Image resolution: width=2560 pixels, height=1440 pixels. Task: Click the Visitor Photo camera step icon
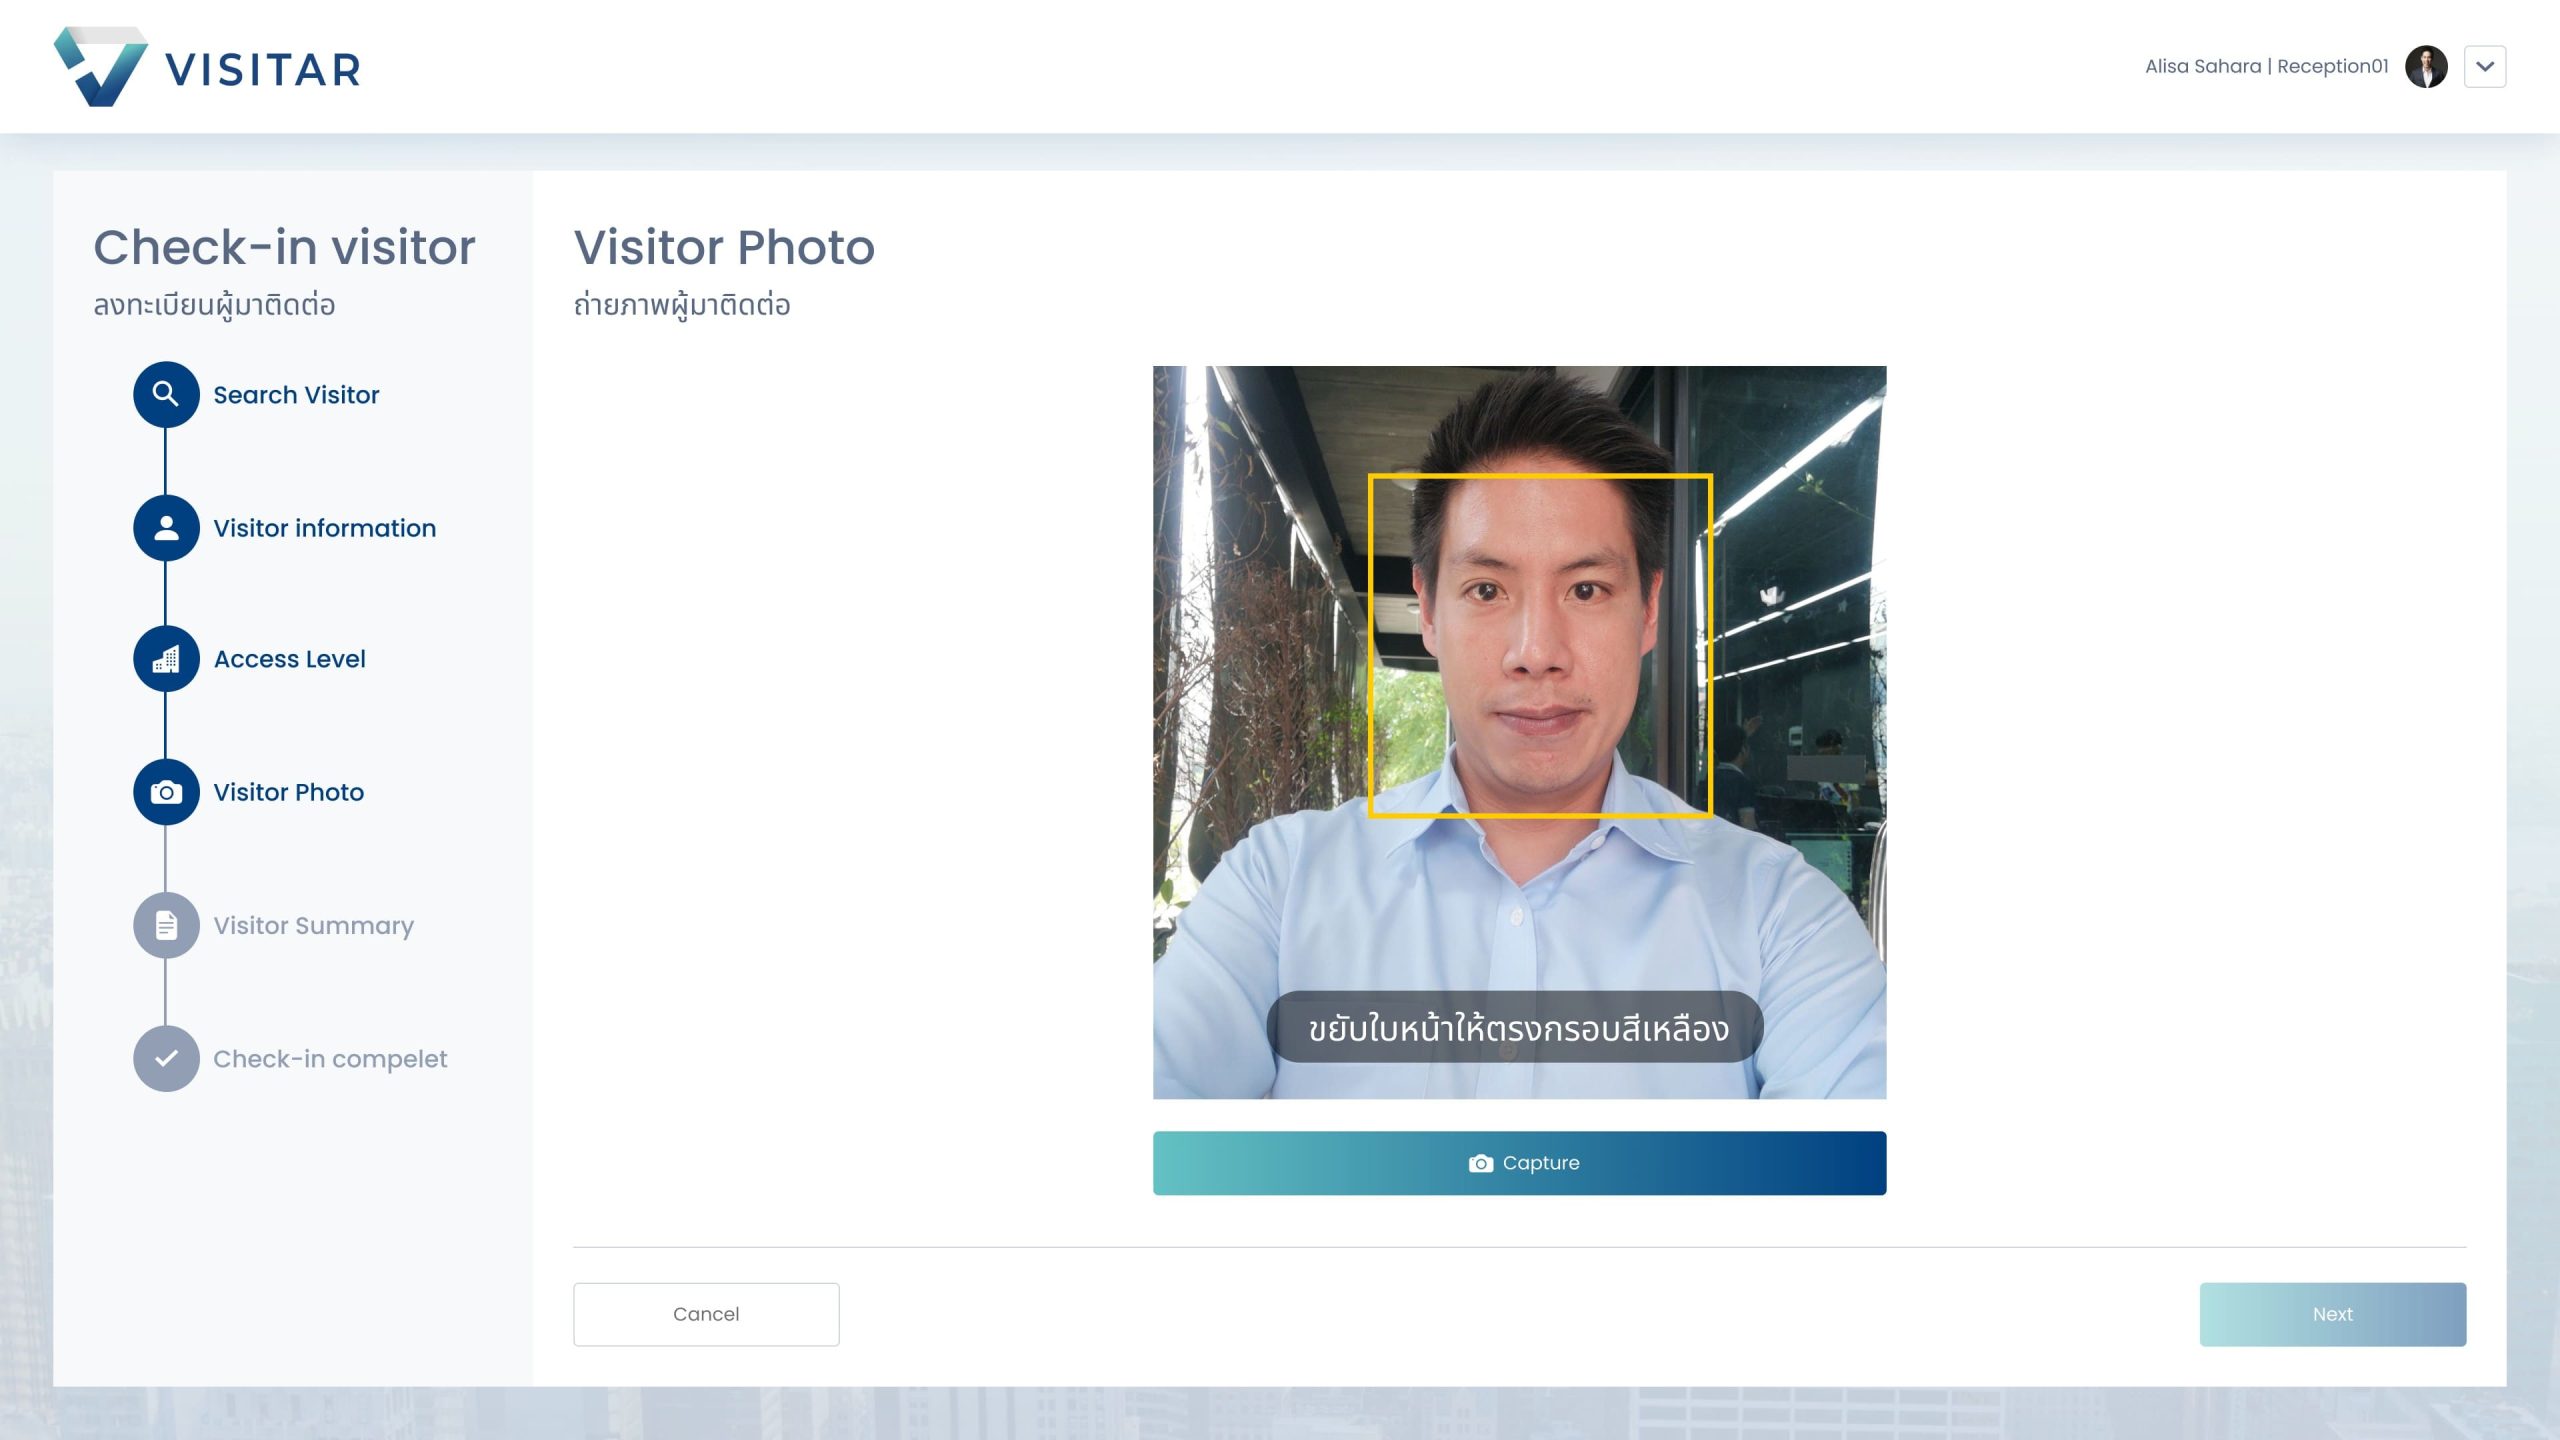coord(166,792)
